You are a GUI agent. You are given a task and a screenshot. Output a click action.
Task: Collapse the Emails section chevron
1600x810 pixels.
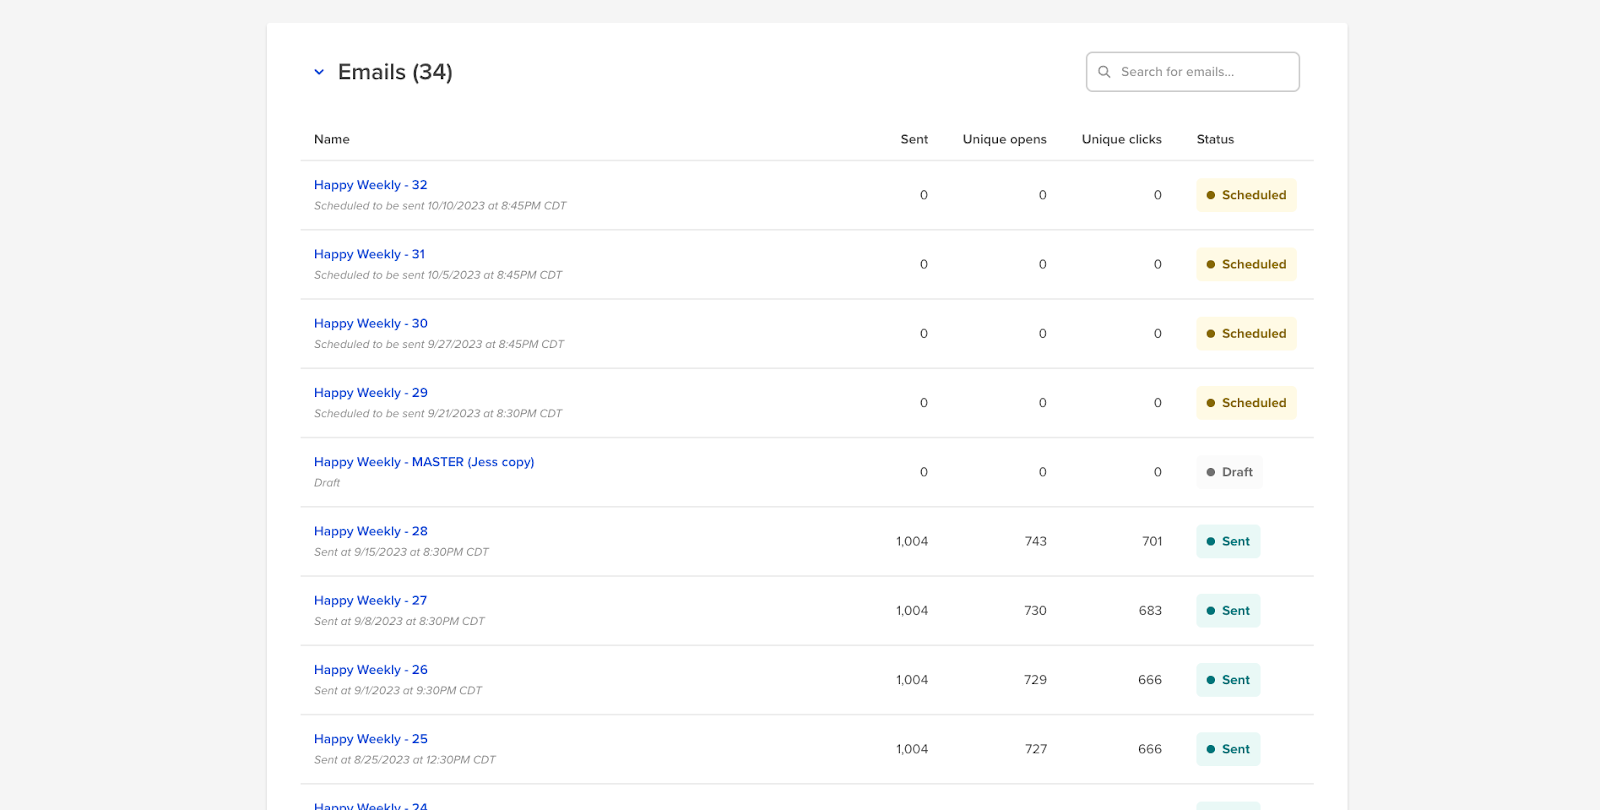319,72
